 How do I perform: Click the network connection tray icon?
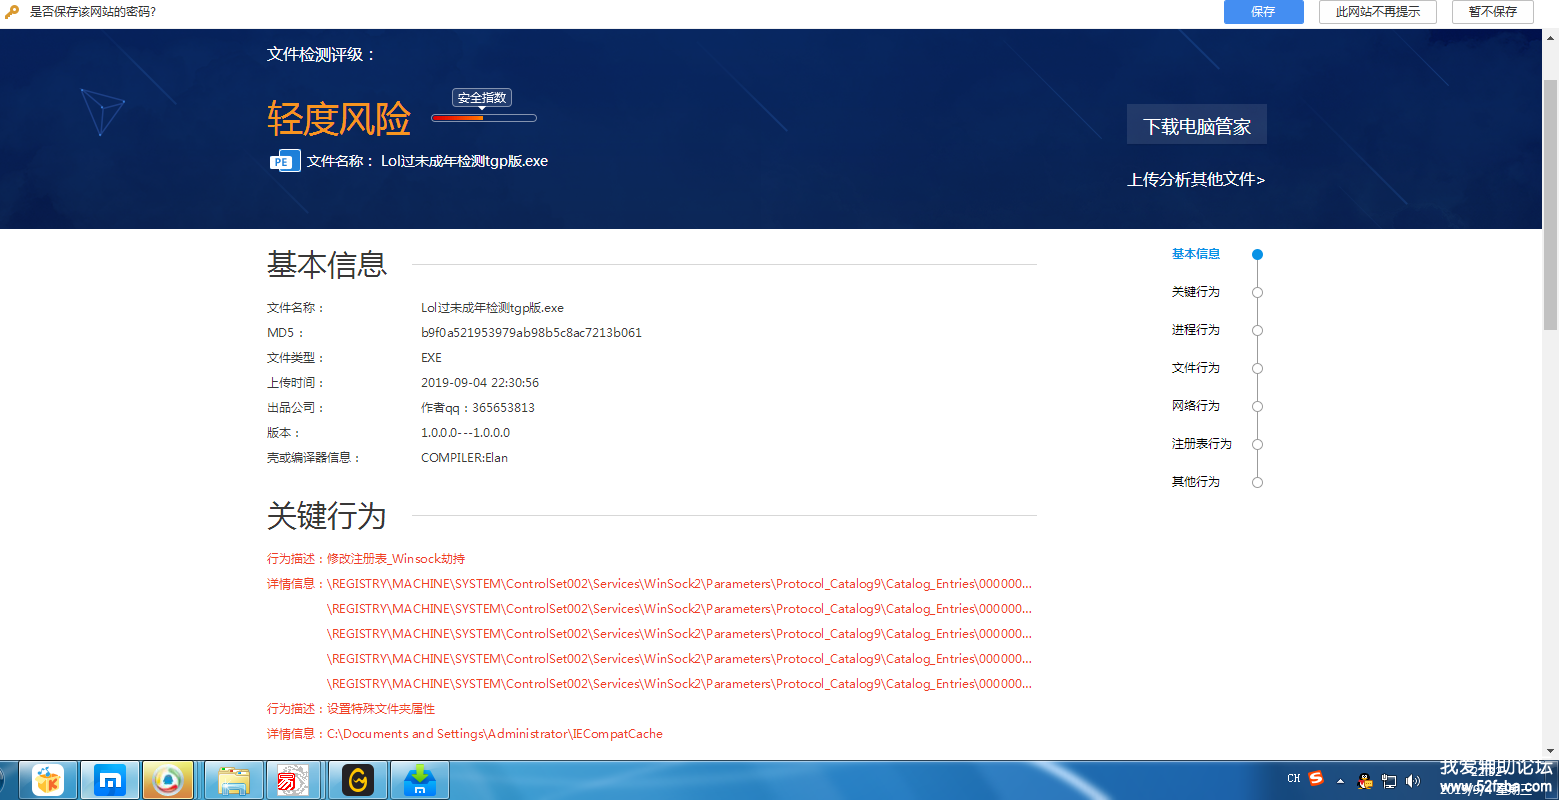(1389, 781)
